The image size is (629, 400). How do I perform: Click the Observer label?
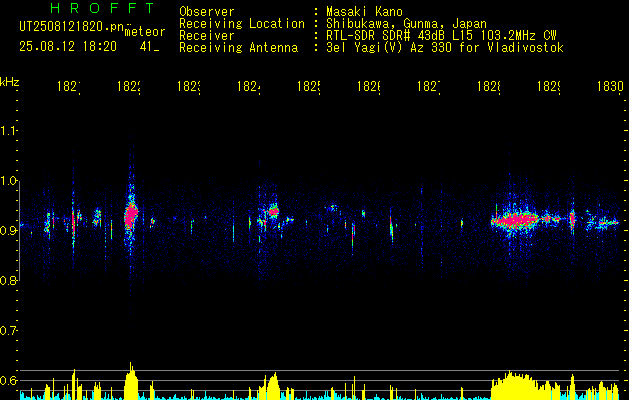(207, 12)
